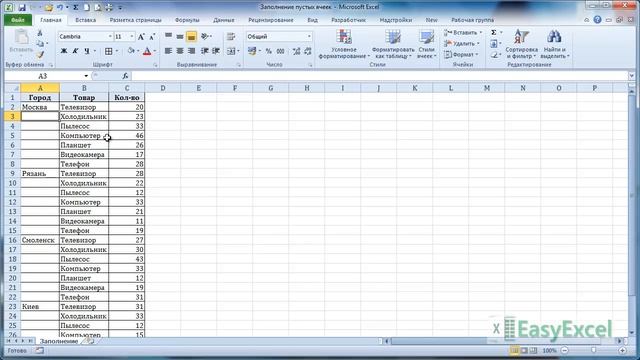Screen dimensions: 640x360
Task: Open Conditional Formatting (Условное форматирование)
Action: [x=344, y=44]
